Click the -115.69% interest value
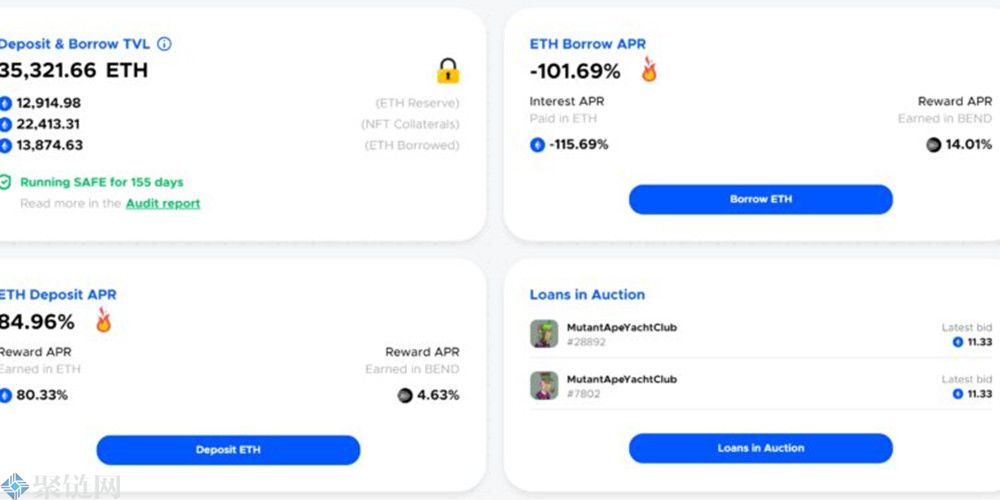Viewport: 1000px width, 500px height. pos(579,145)
